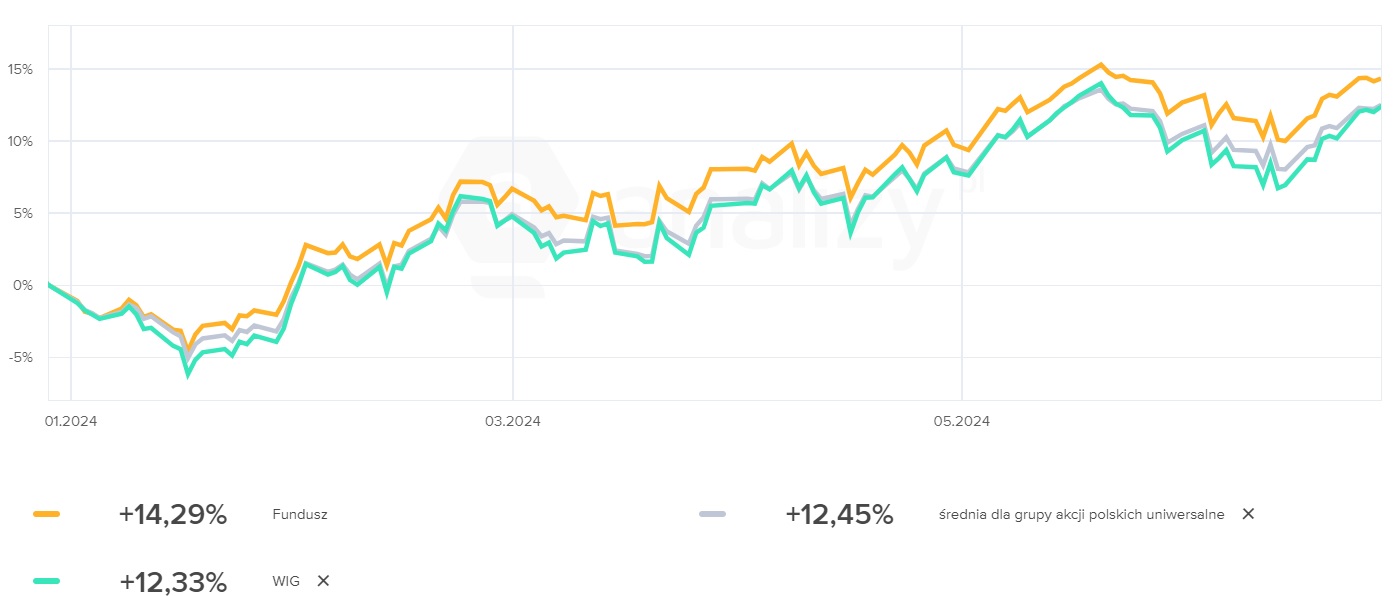Remove the WIG benchmark with its X icon
1399x596 pixels.
coord(323,581)
